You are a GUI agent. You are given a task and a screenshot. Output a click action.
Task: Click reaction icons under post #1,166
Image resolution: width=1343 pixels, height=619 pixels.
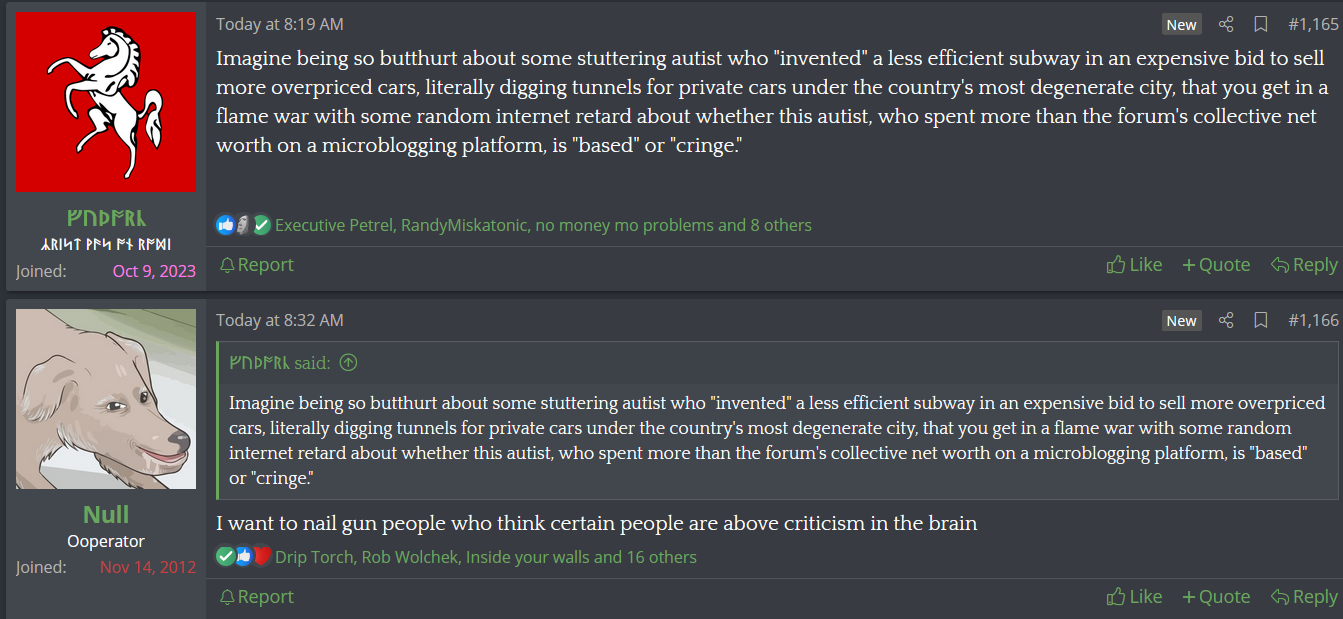click(244, 557)
